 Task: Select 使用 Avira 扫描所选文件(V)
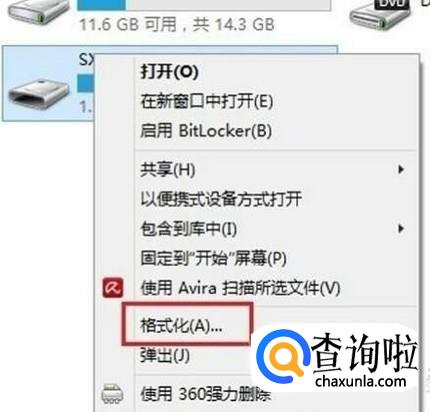pyautogui.click(x=240, y=288)
